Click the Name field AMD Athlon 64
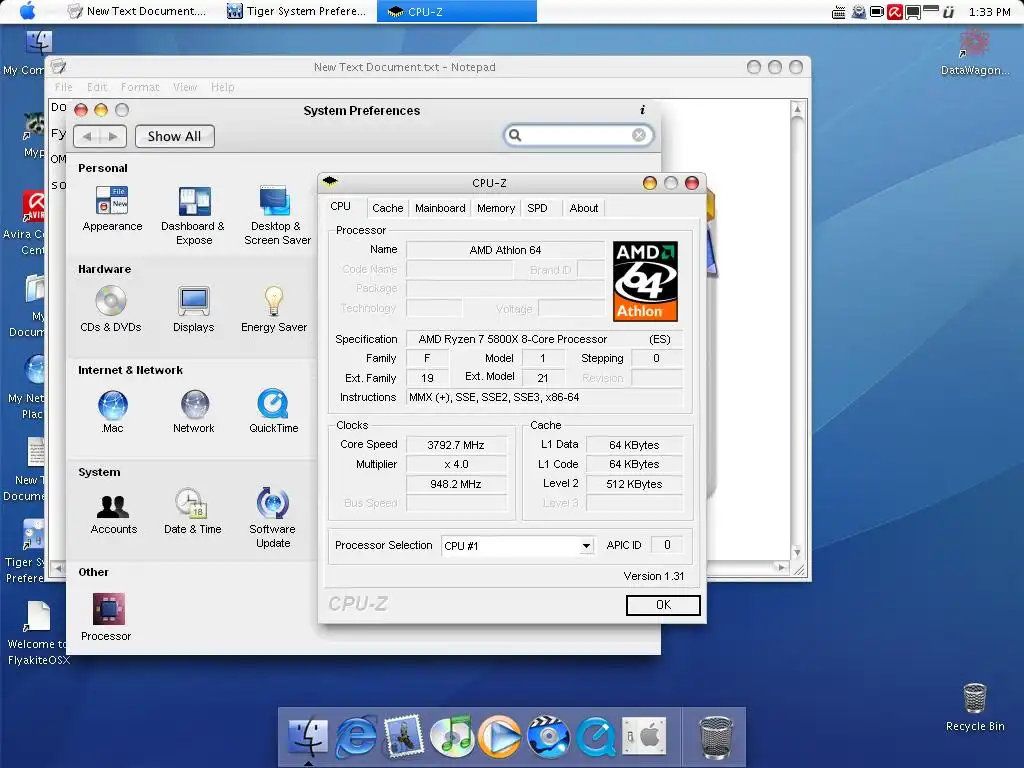Screen dimensions: 1024x768 point(505,250)
